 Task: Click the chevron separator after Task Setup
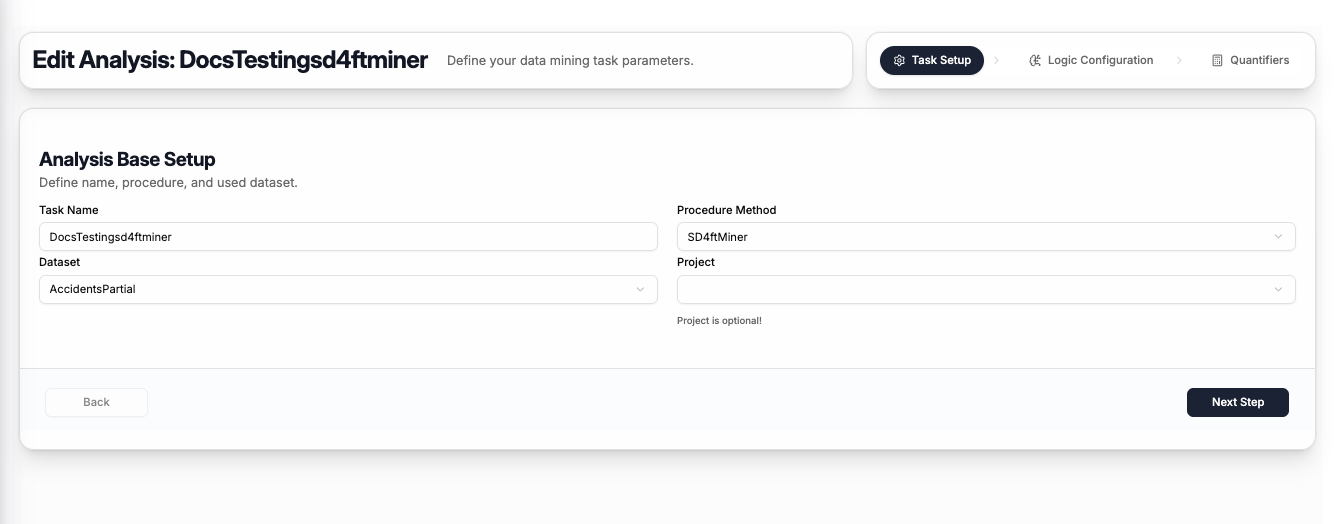tap(996, 60)
